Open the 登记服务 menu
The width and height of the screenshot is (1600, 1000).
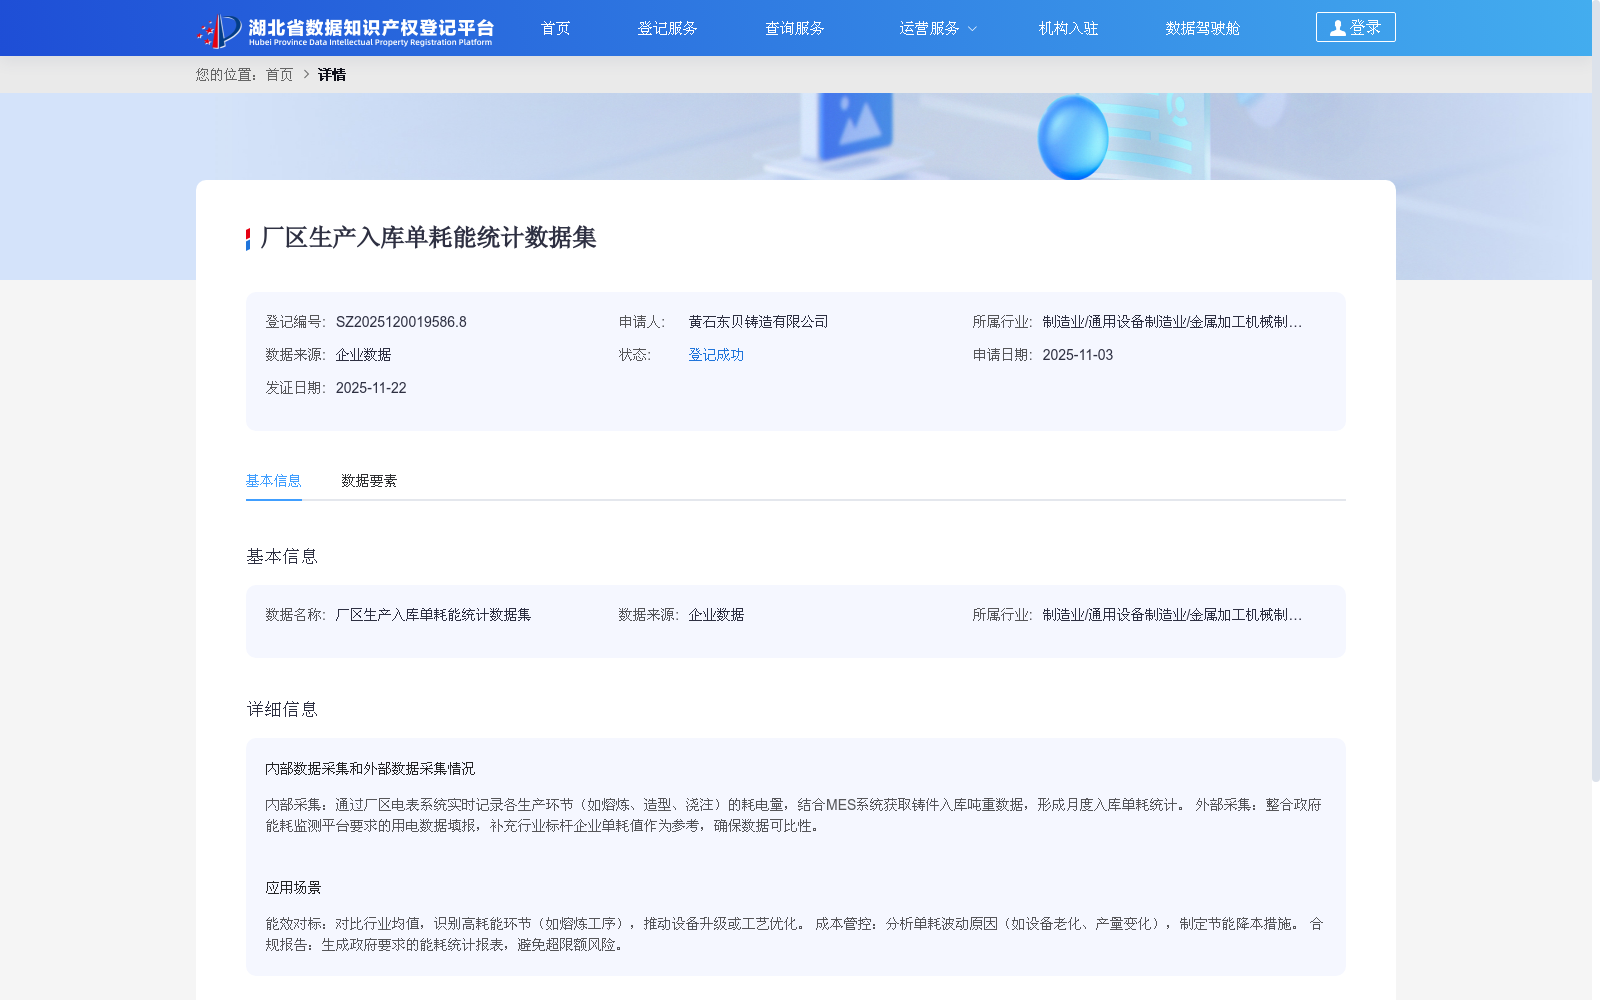(x=667, y=28)
